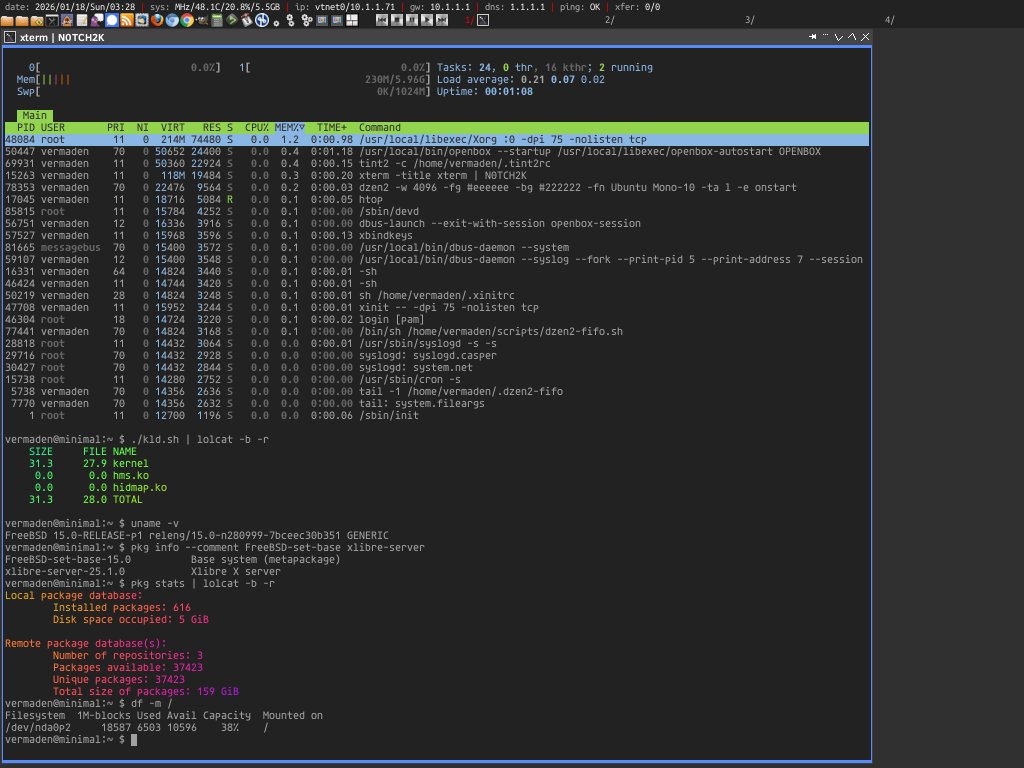Viewport: 1024px width, 768px height.
Task: Click the green arrow launcher icon
Action: pos(232,20)
